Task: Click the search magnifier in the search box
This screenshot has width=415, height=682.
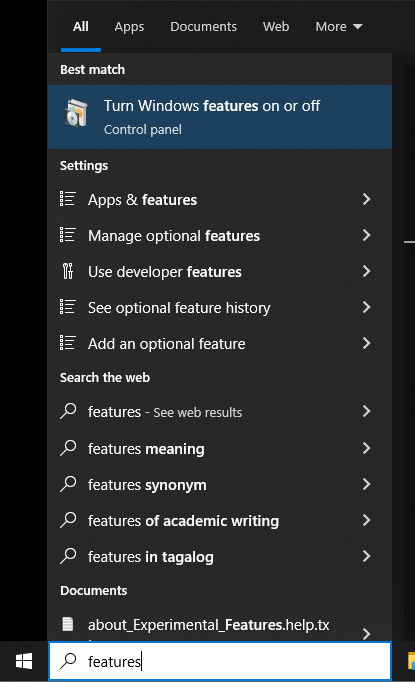Action: (x=68, y=661)
